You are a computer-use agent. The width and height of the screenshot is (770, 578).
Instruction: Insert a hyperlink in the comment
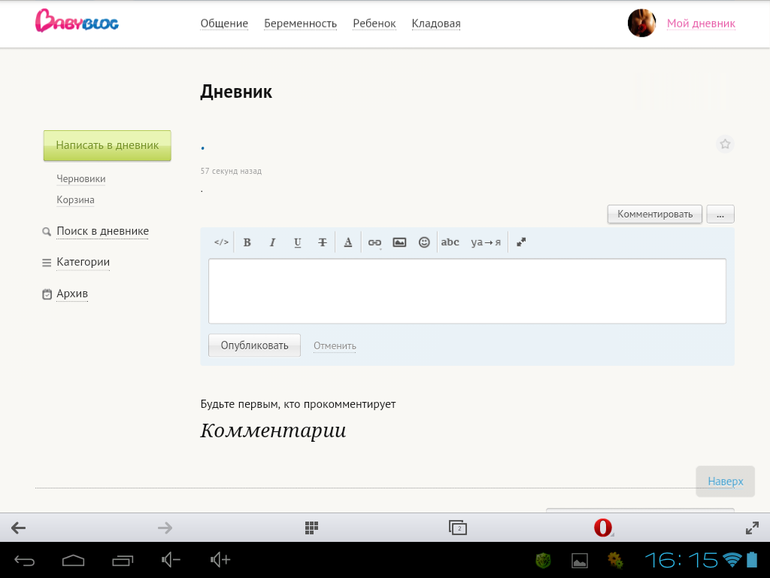pyautogui.click(x=375, y=242)
